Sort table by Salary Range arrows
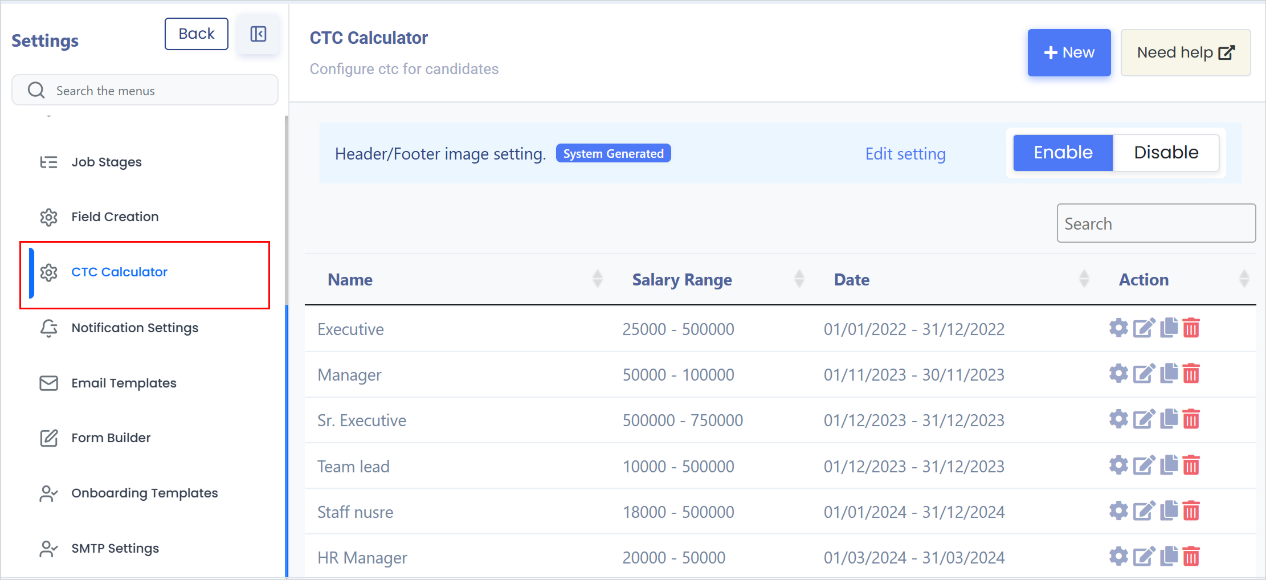The image size is (1266, 580). pyautogui.click(x=799, y=279)
